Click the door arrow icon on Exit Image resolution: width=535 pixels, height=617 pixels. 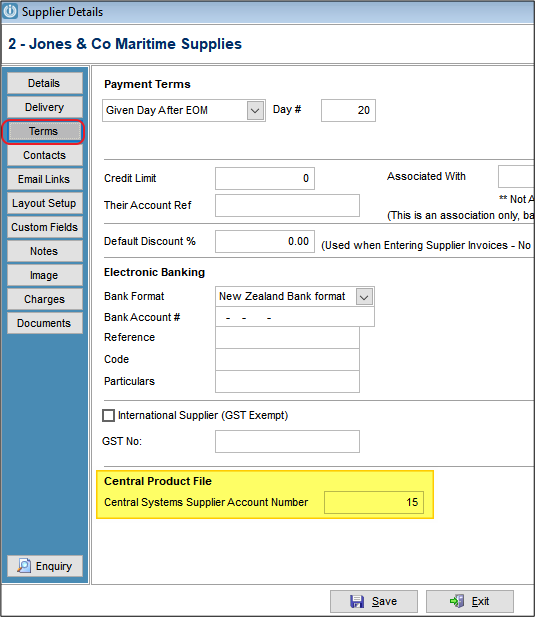pos(457,601)
